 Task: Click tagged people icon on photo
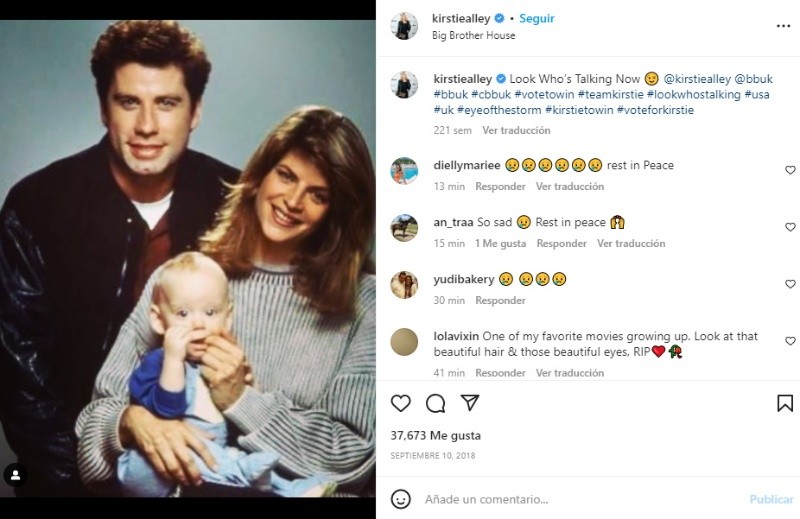click(x=16, y=473)
